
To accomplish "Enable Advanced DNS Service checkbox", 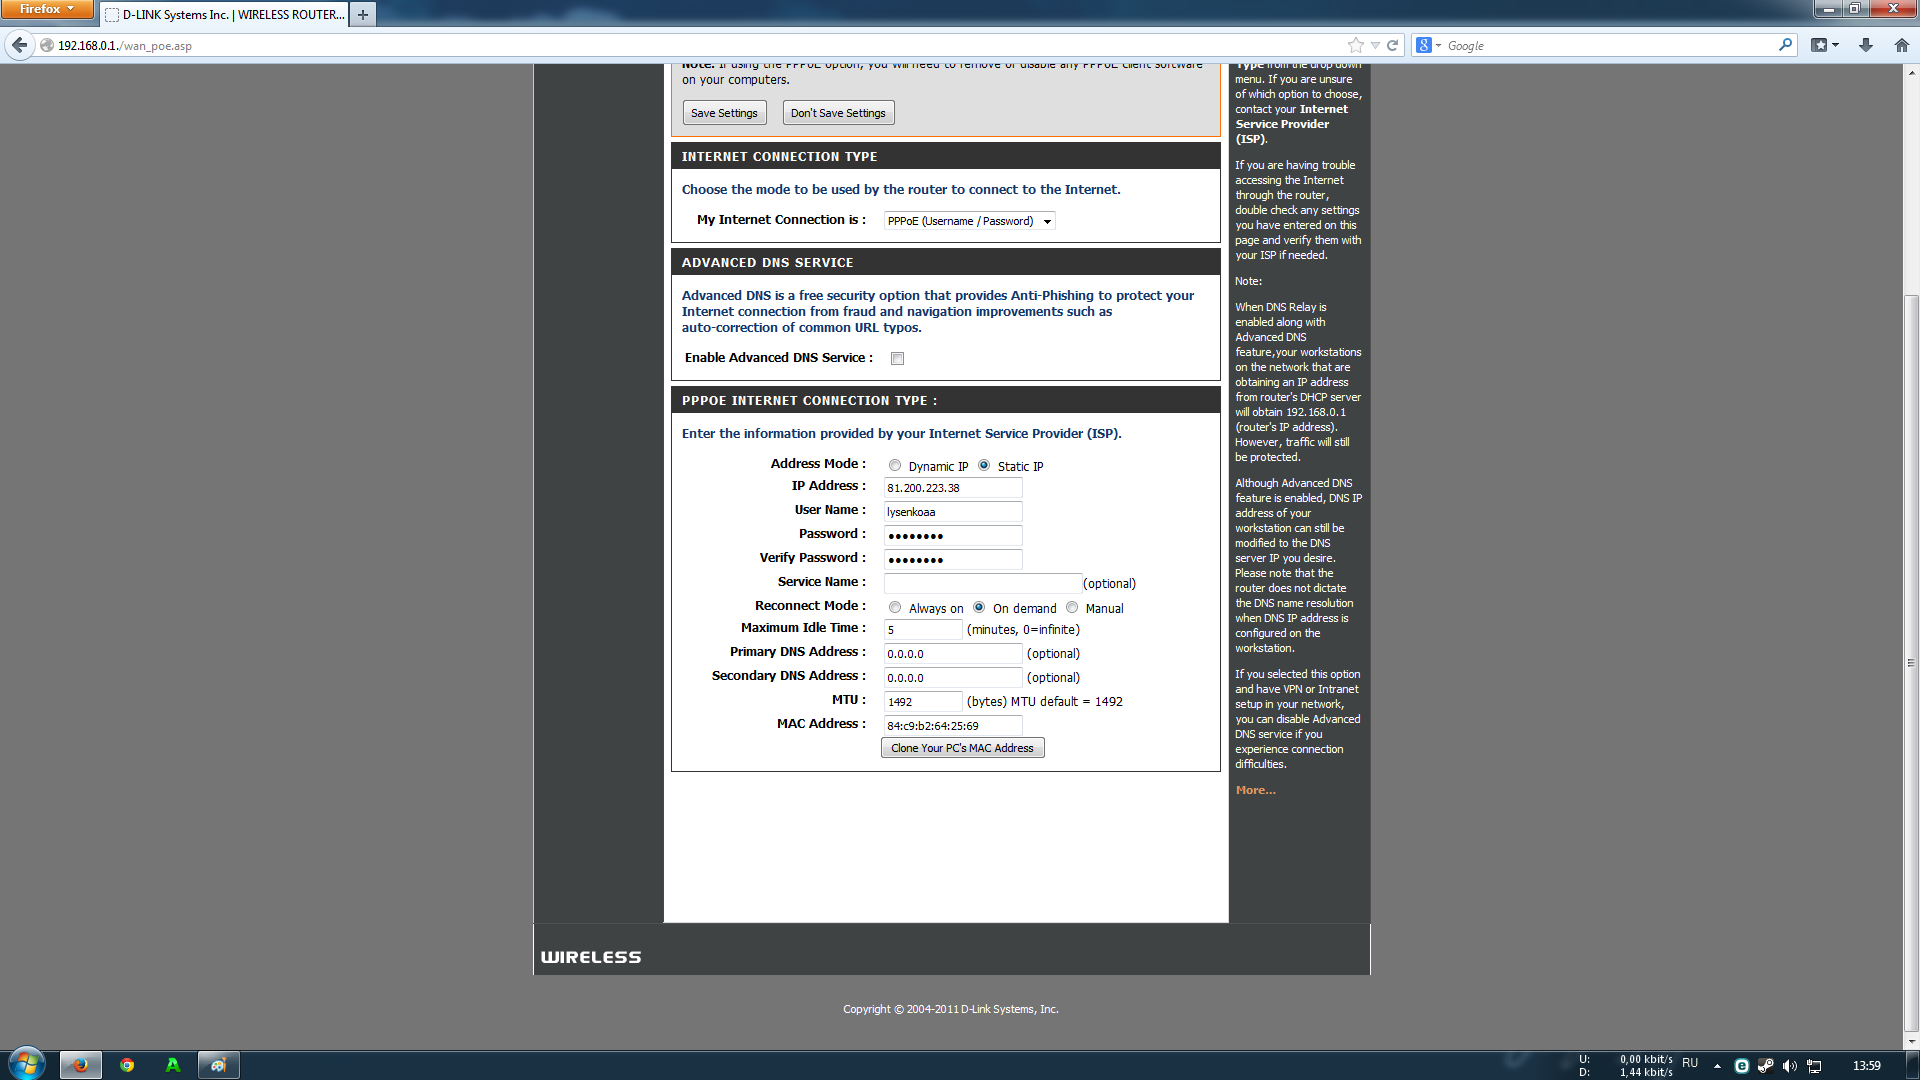I will coord(897,359).
